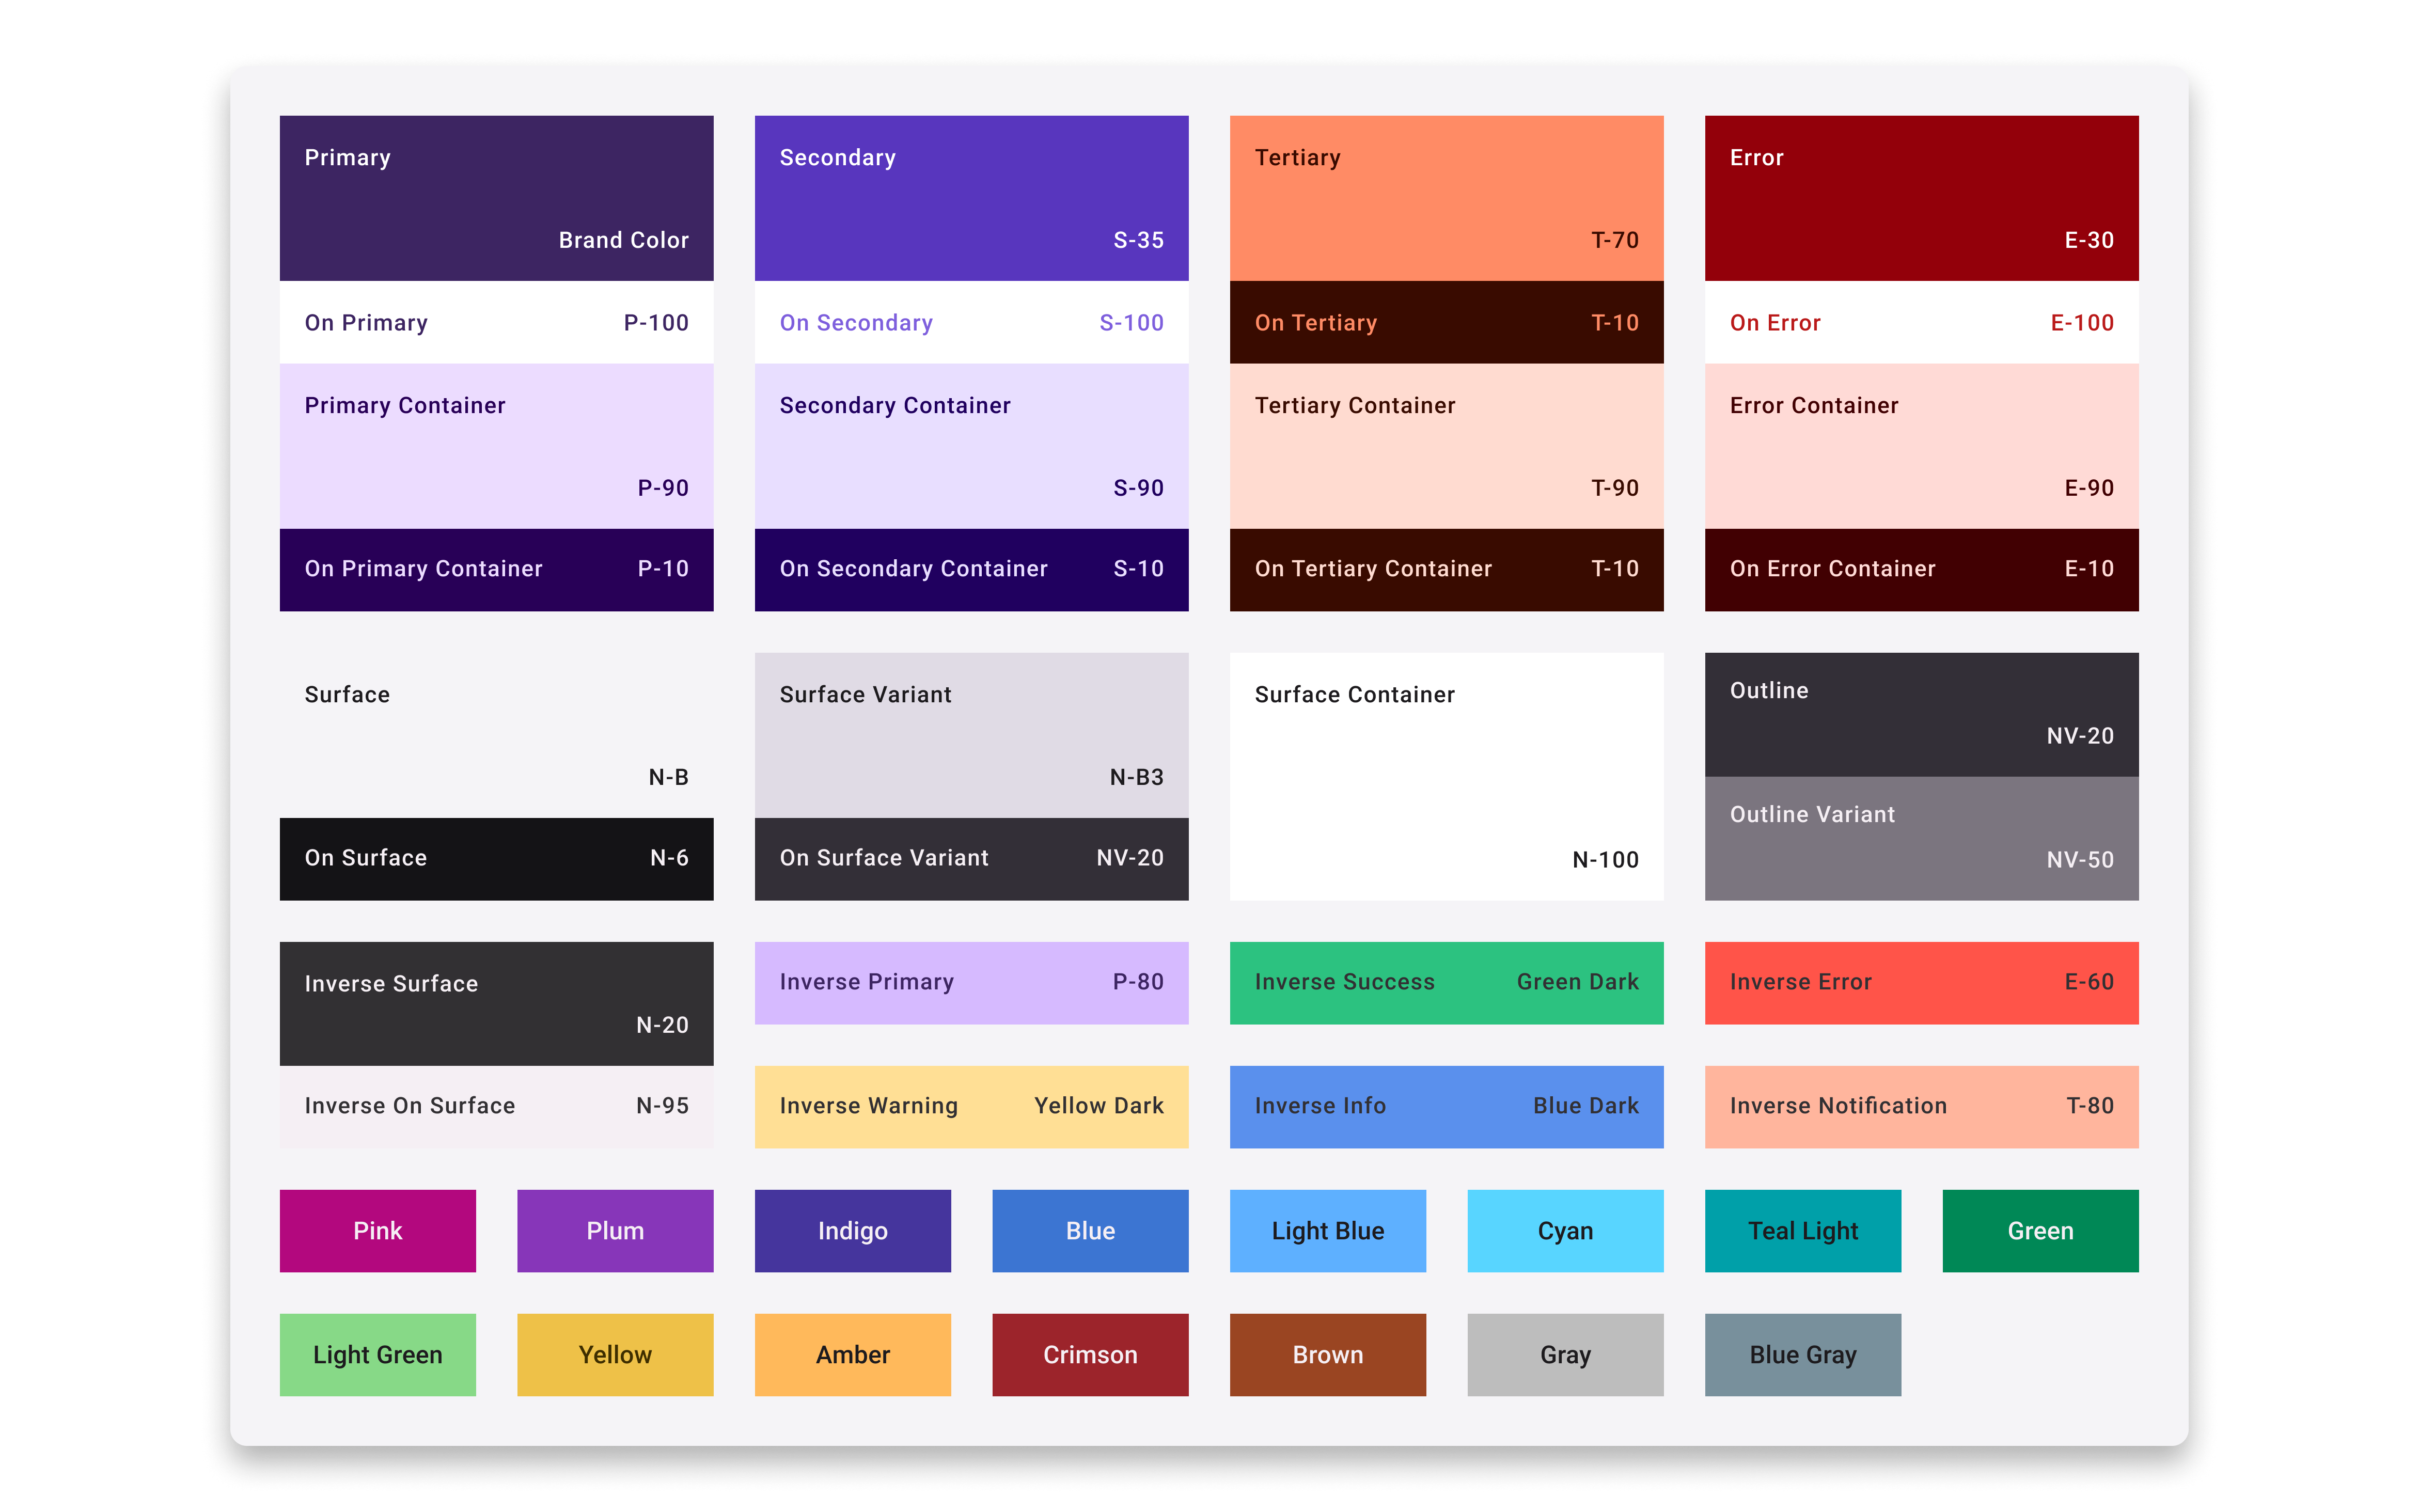
Task: Click the Blue Gray color swatch
Action: click(1802, 1355)
